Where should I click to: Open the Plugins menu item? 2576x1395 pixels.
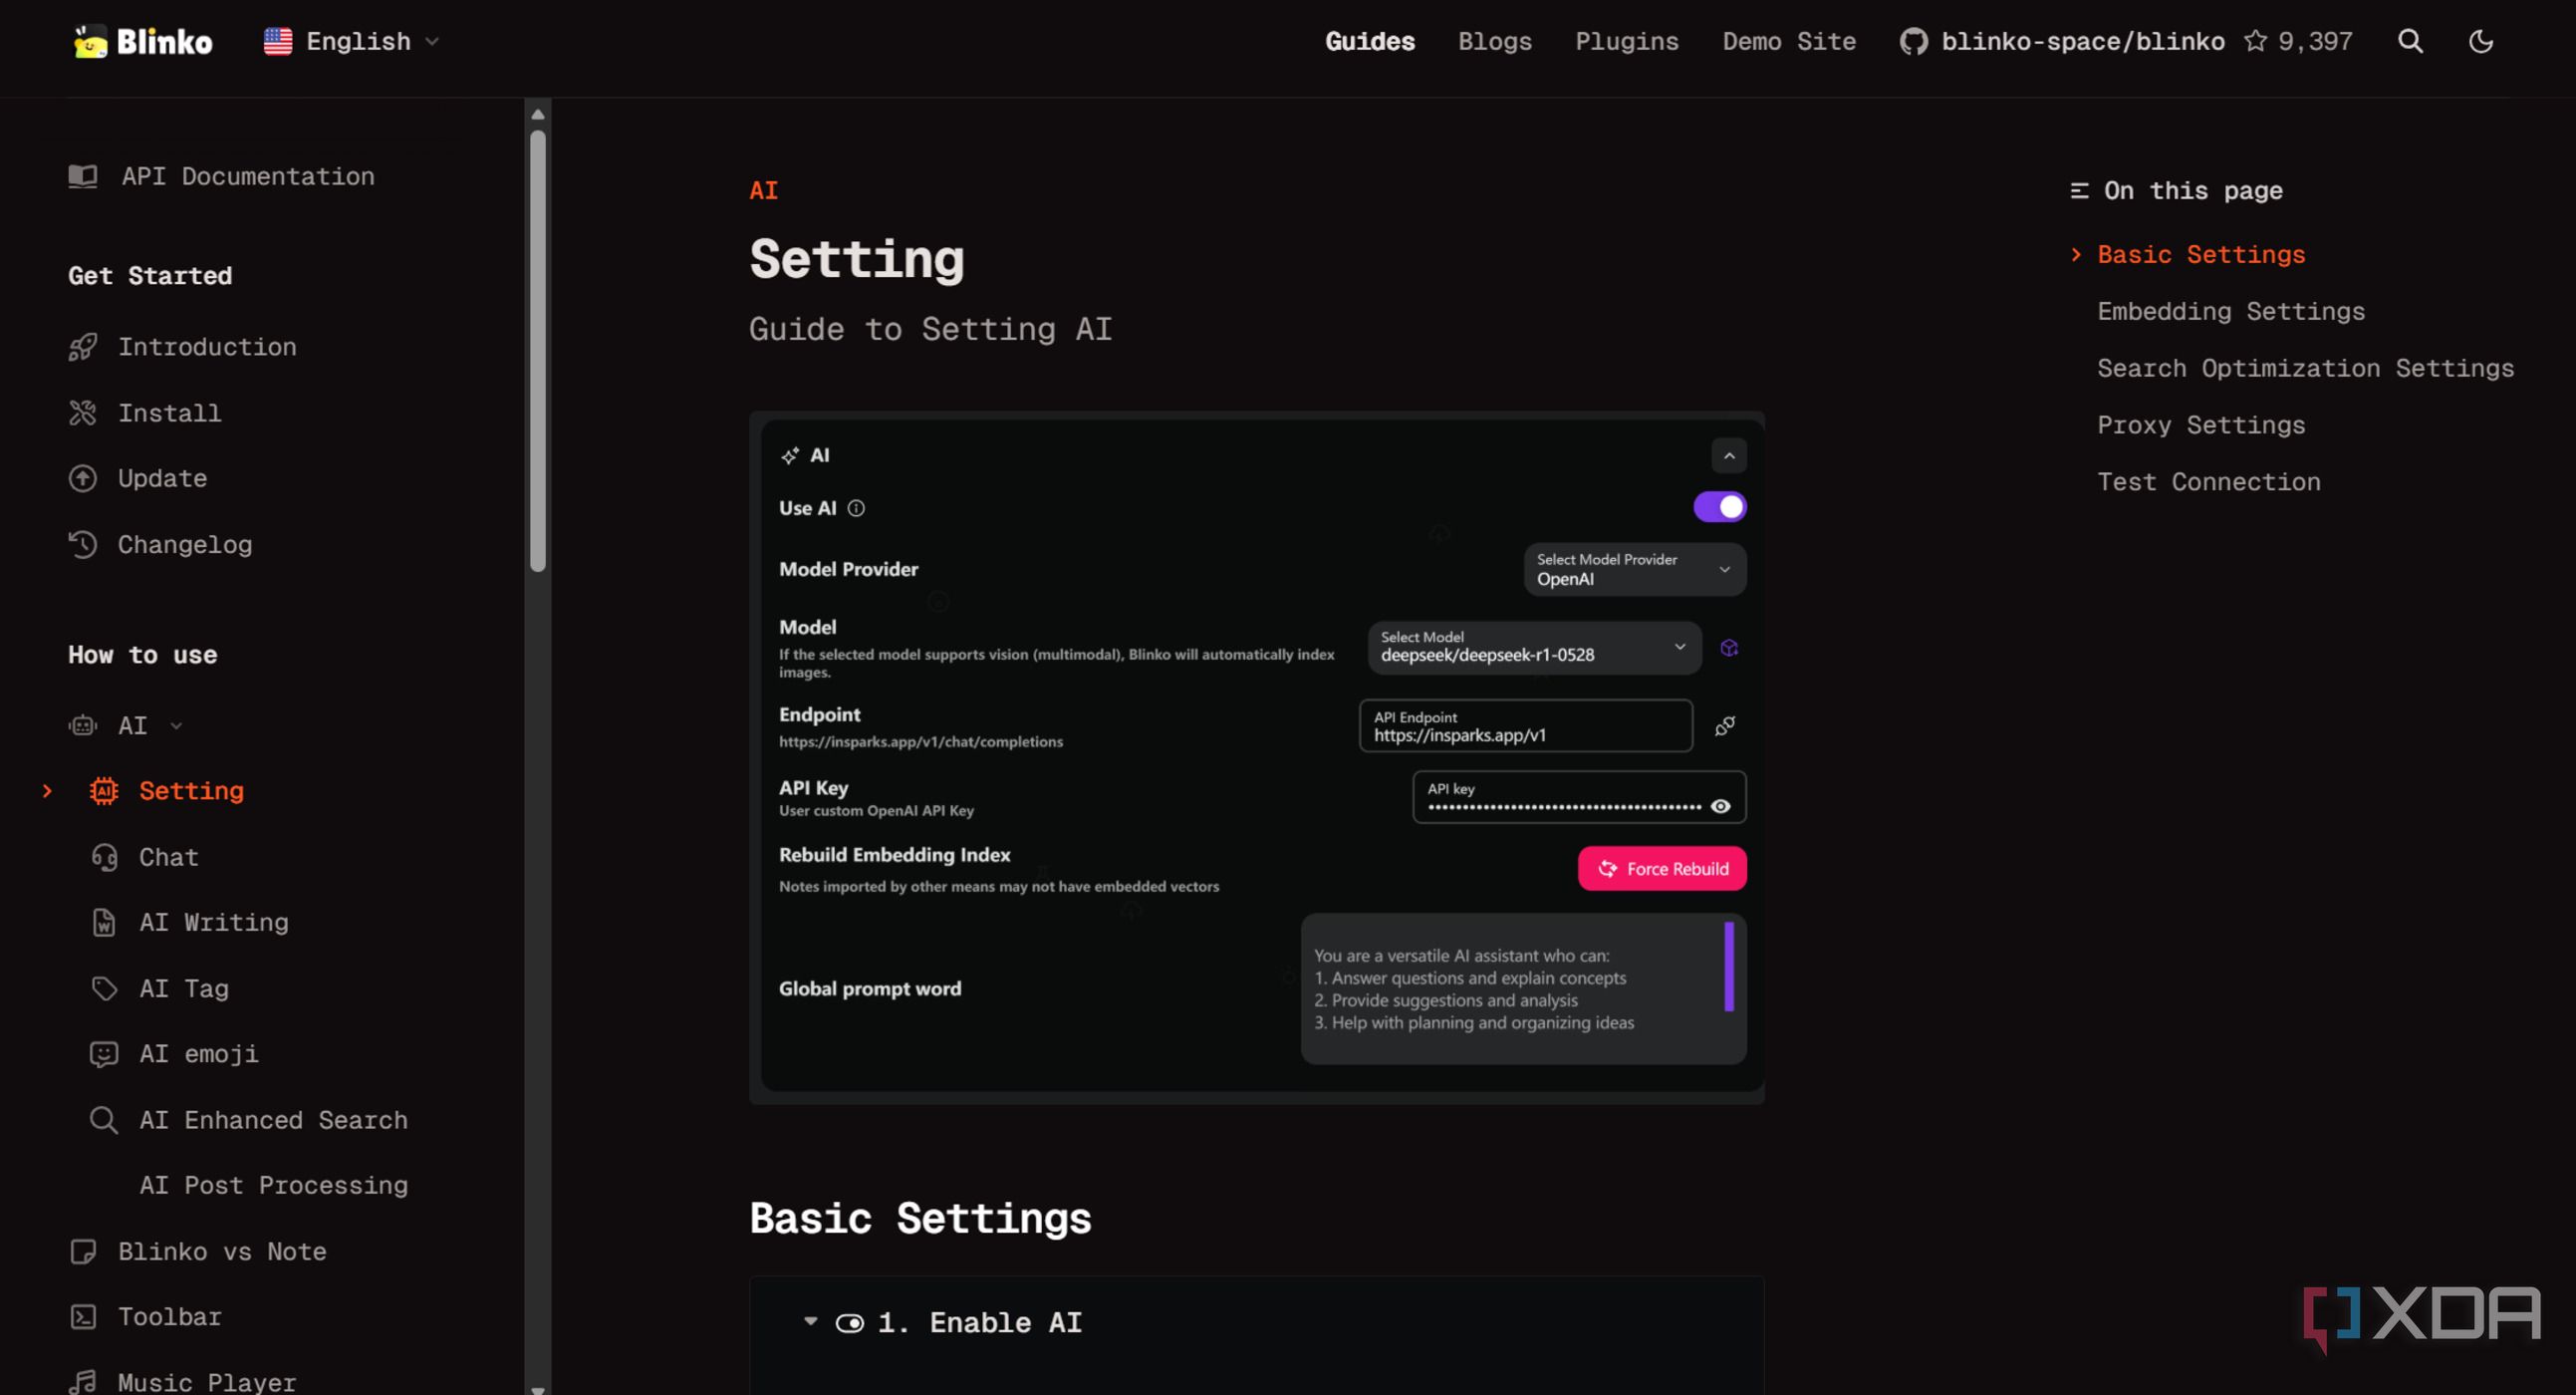pyautogui.click(x=1626, y=41)
